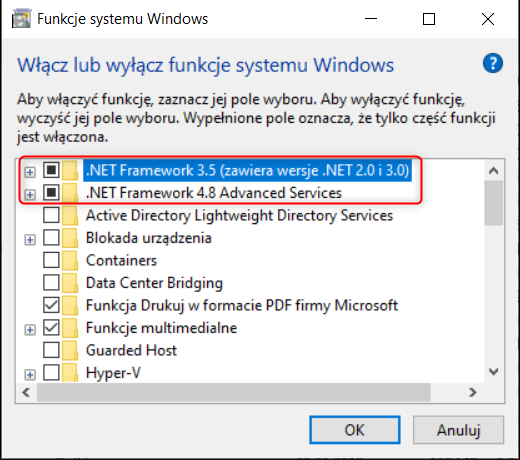This screenshot has width=520, height=460.
Task: Open the blue help question mark icon
Action: pyautogui.click(x=493, y=63)
